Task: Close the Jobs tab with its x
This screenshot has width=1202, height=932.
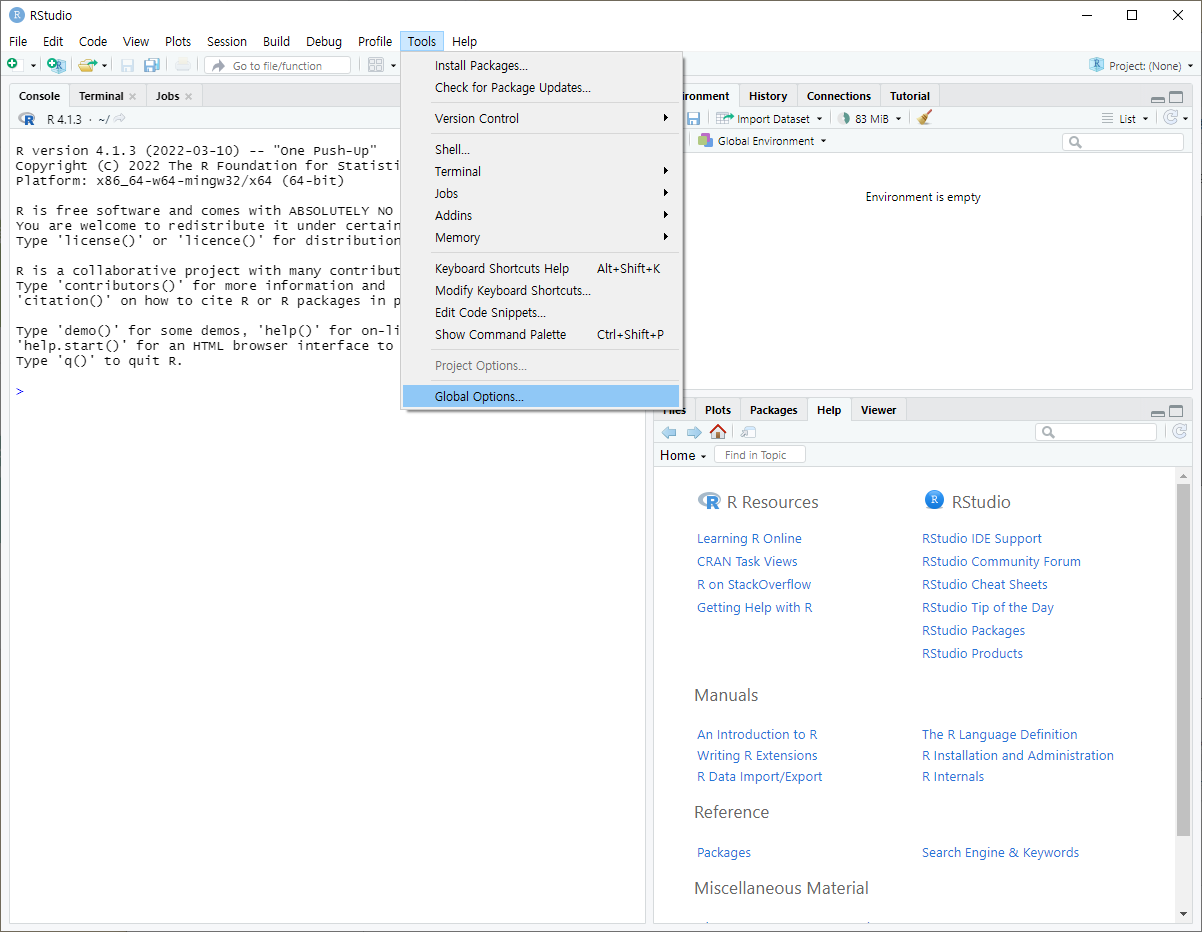Action: click(188, 96)
